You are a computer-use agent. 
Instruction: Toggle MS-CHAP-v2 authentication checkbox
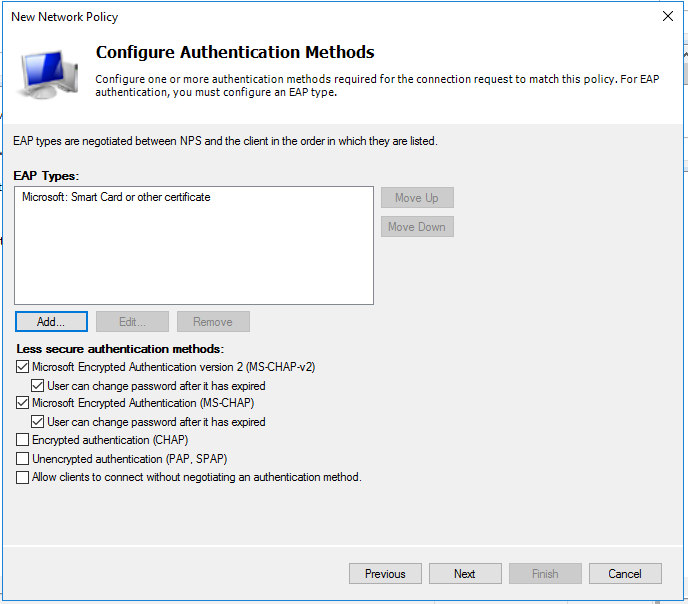click(x=22, y=367)
